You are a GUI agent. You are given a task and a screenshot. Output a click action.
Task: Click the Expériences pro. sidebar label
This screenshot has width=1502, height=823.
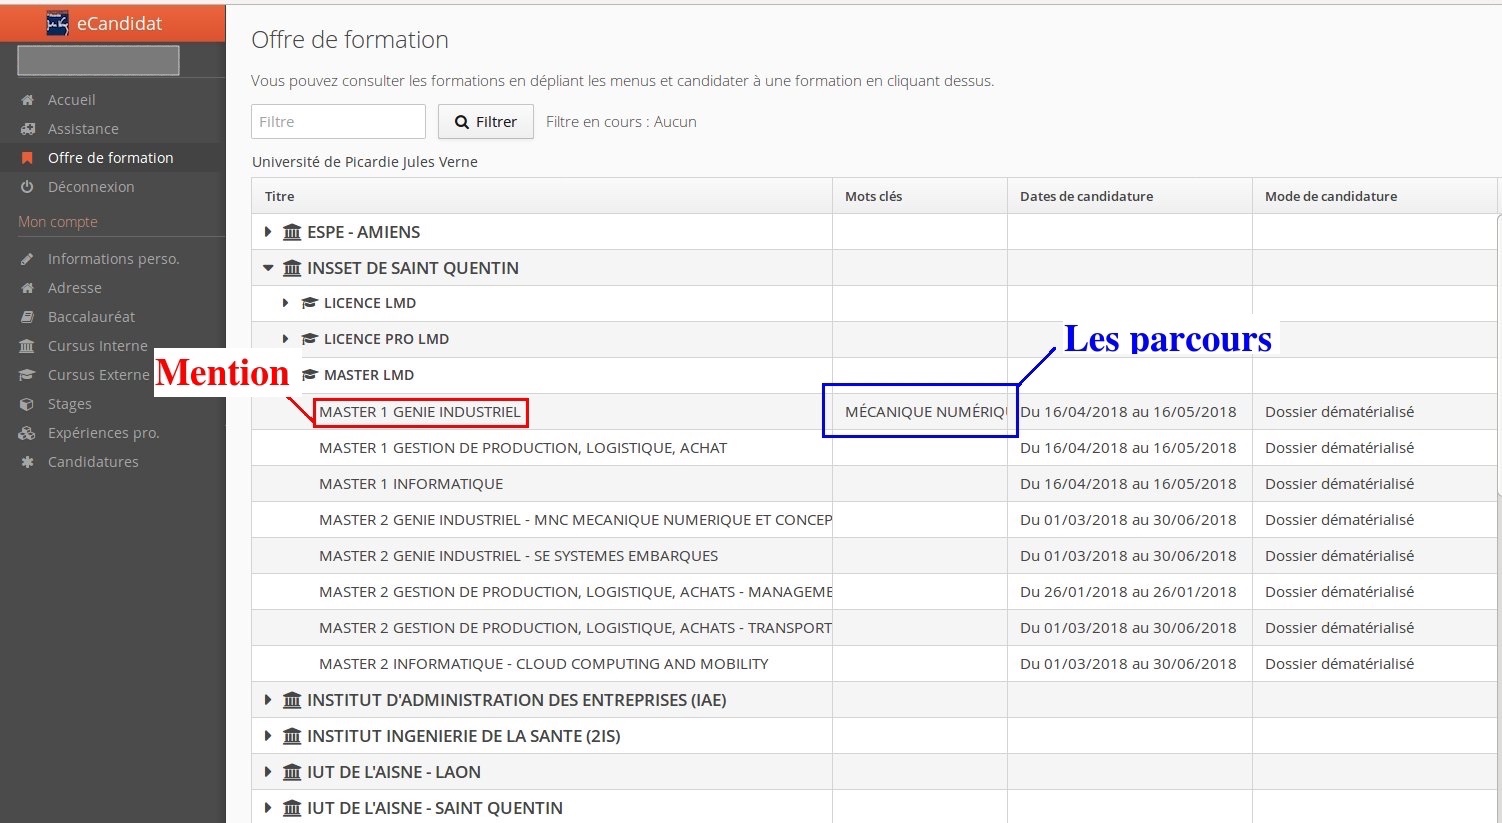104,433
